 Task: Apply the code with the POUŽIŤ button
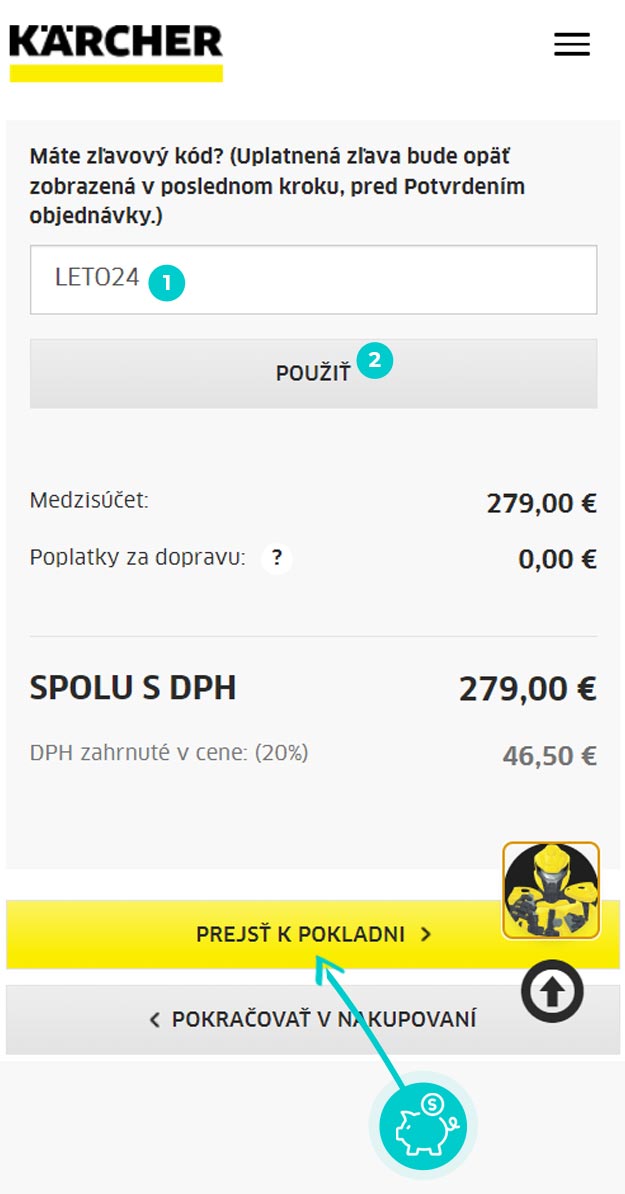(314, 374)
